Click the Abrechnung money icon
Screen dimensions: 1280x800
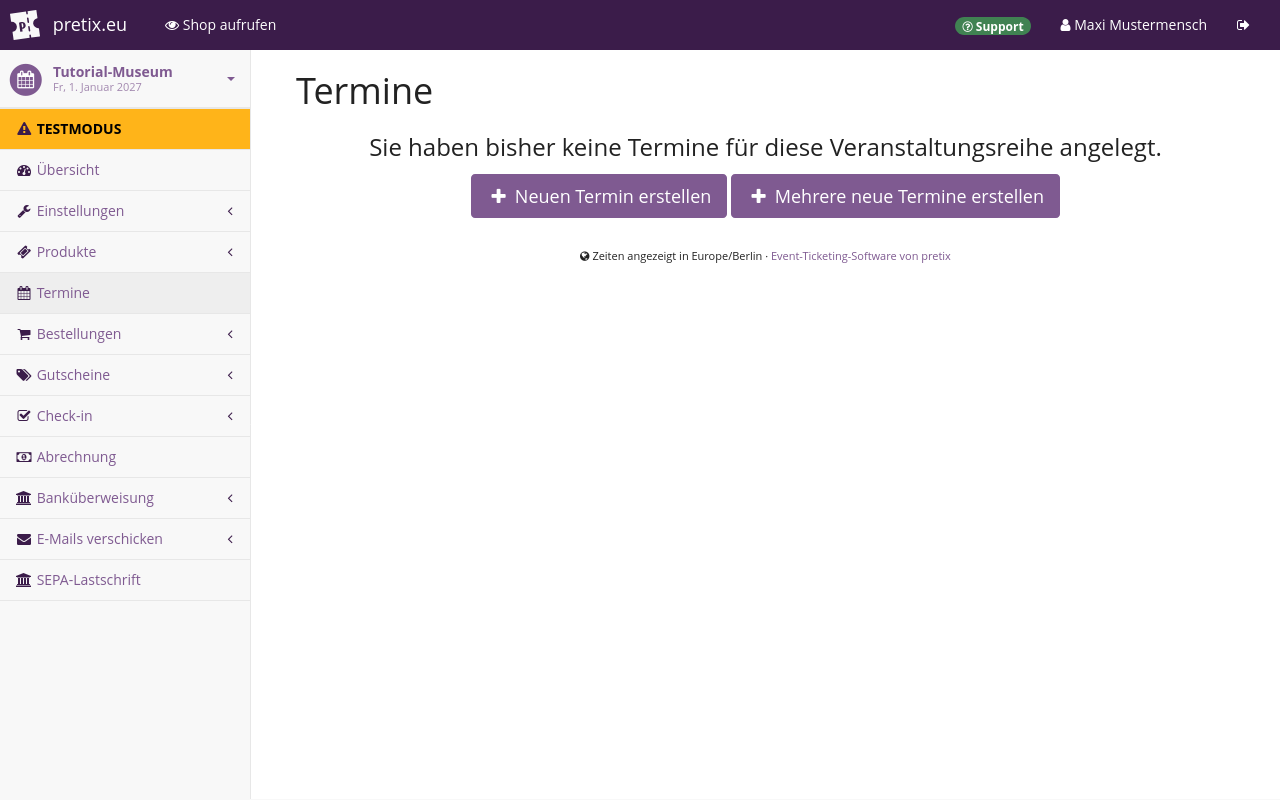tap(24, 457)
